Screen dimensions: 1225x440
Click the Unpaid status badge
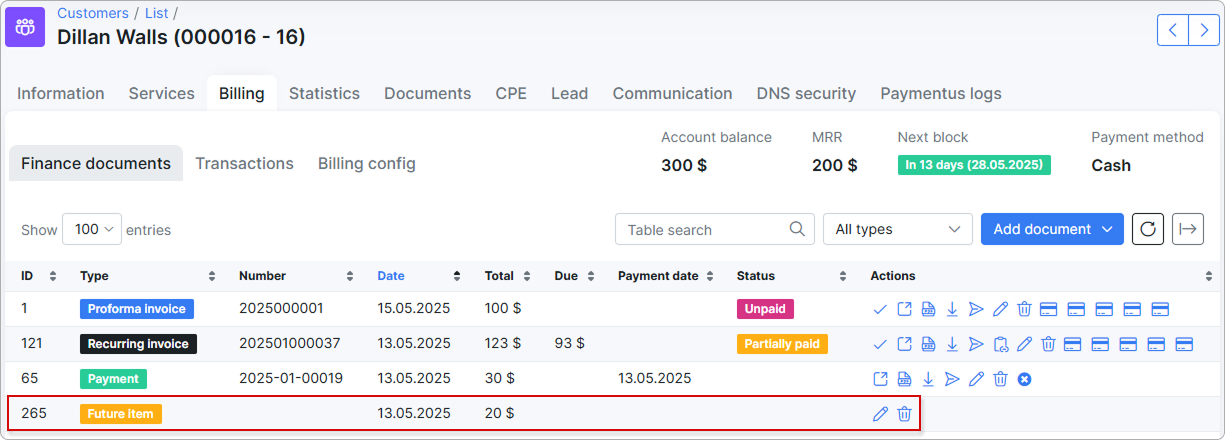pos(764,309)
